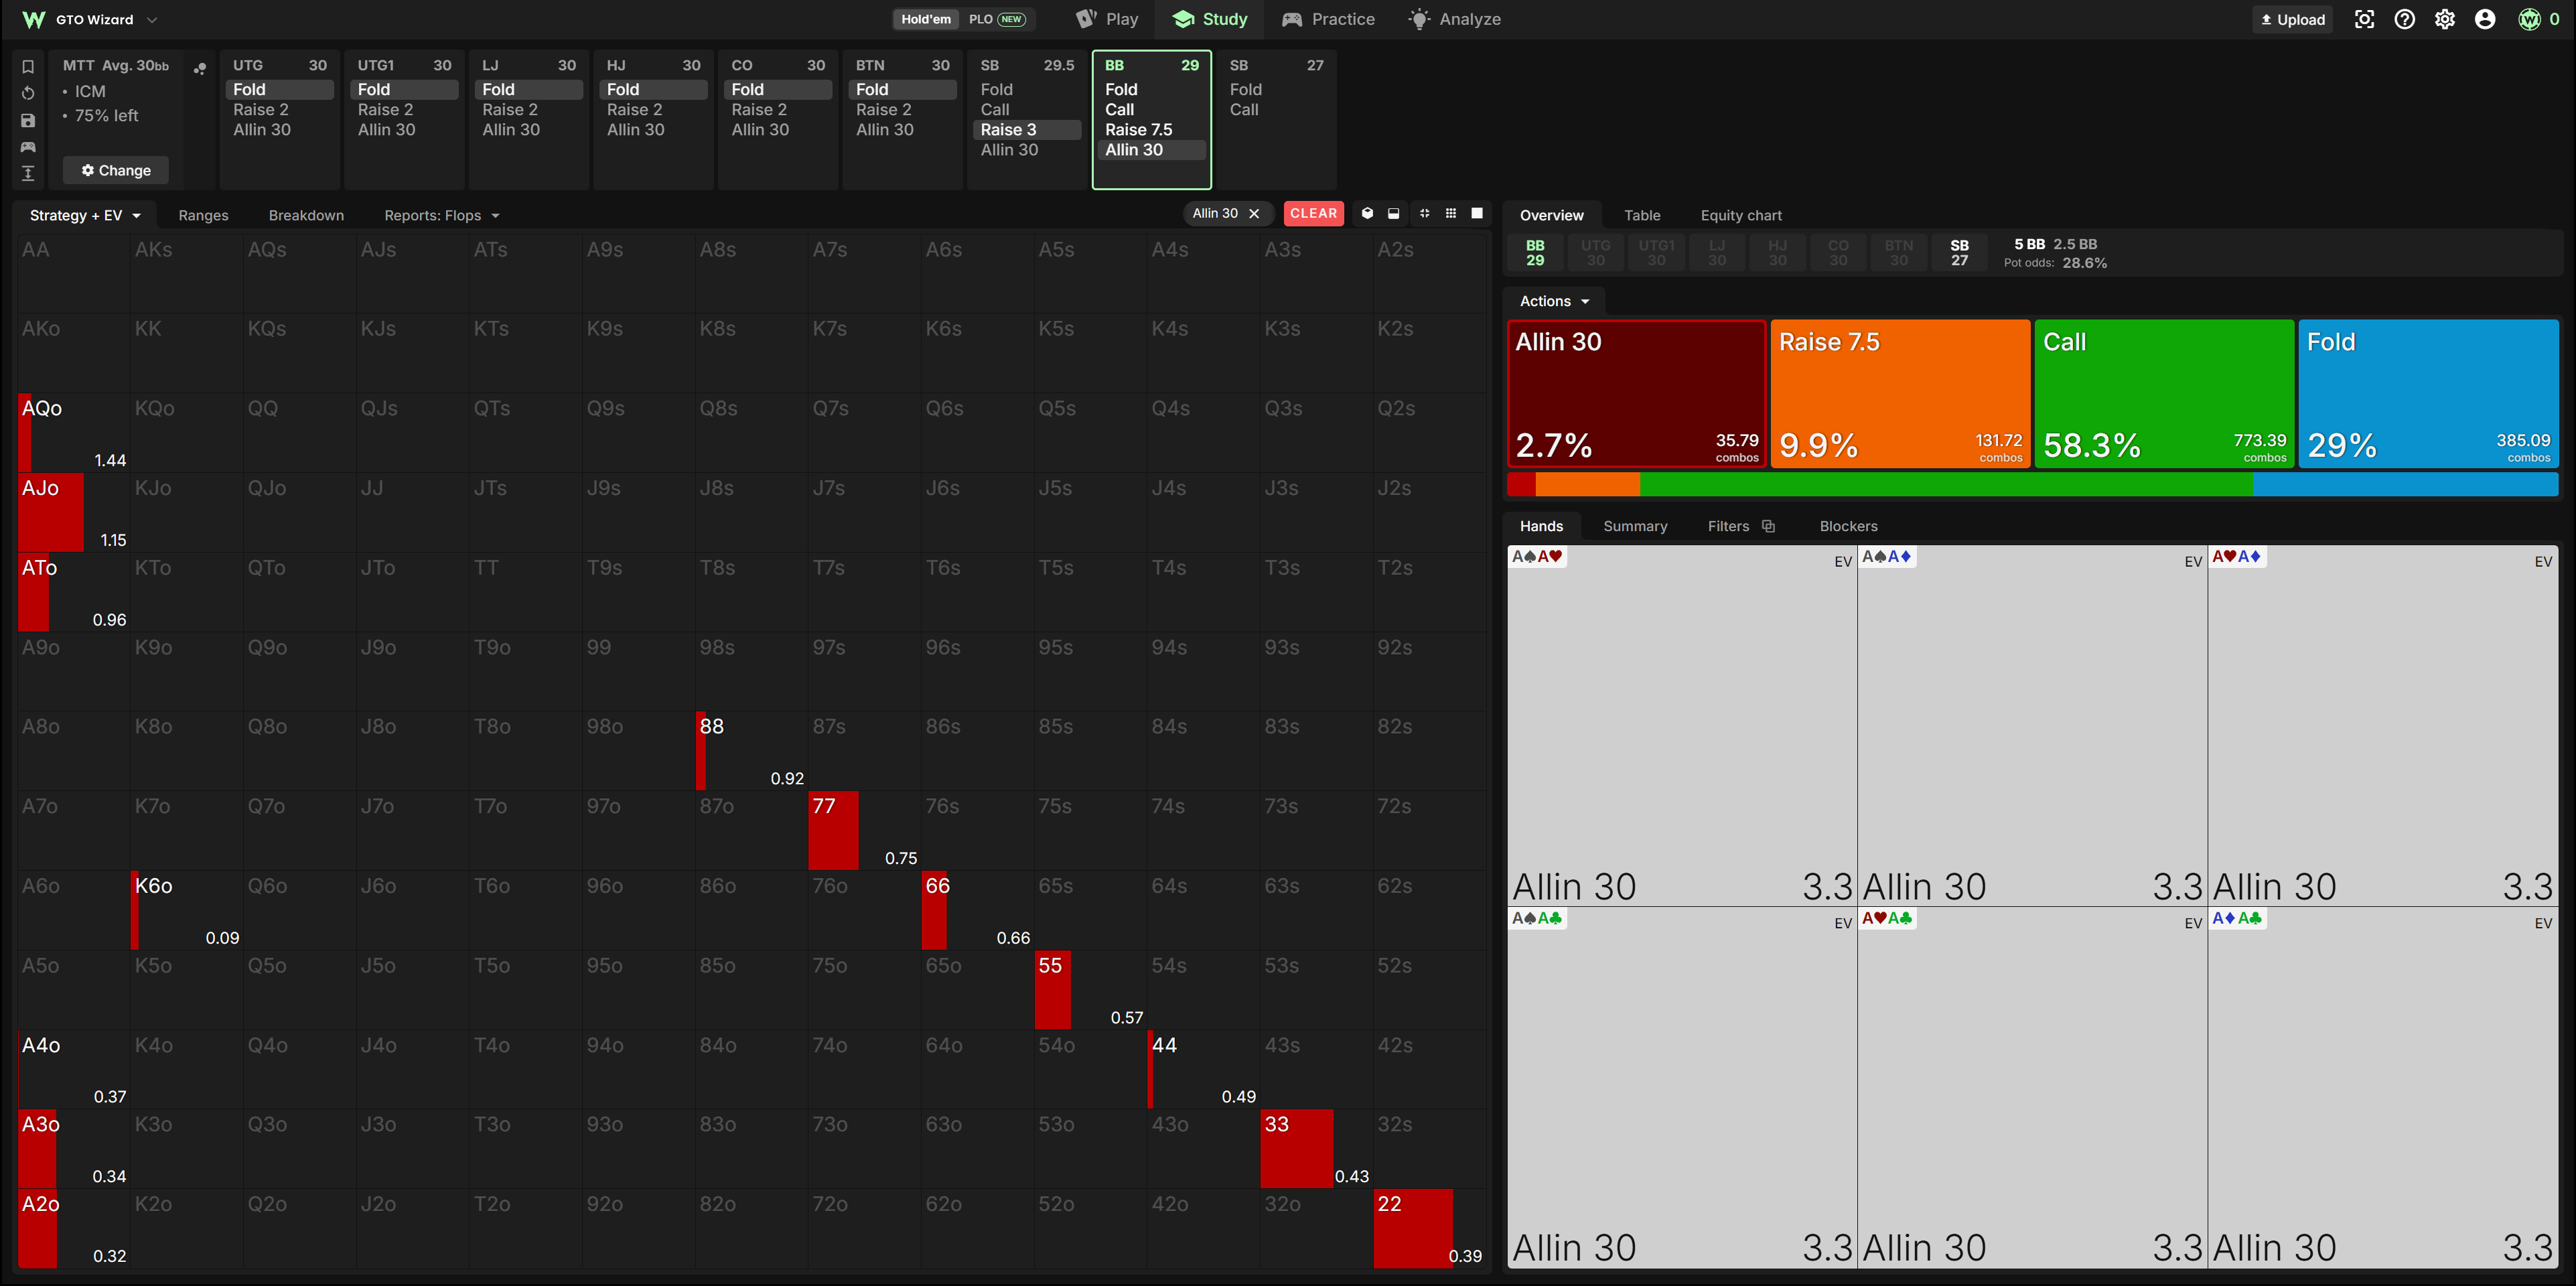
Task: Click the bubbles icon beside MTT Avg. 30bb
Action: 200,68
